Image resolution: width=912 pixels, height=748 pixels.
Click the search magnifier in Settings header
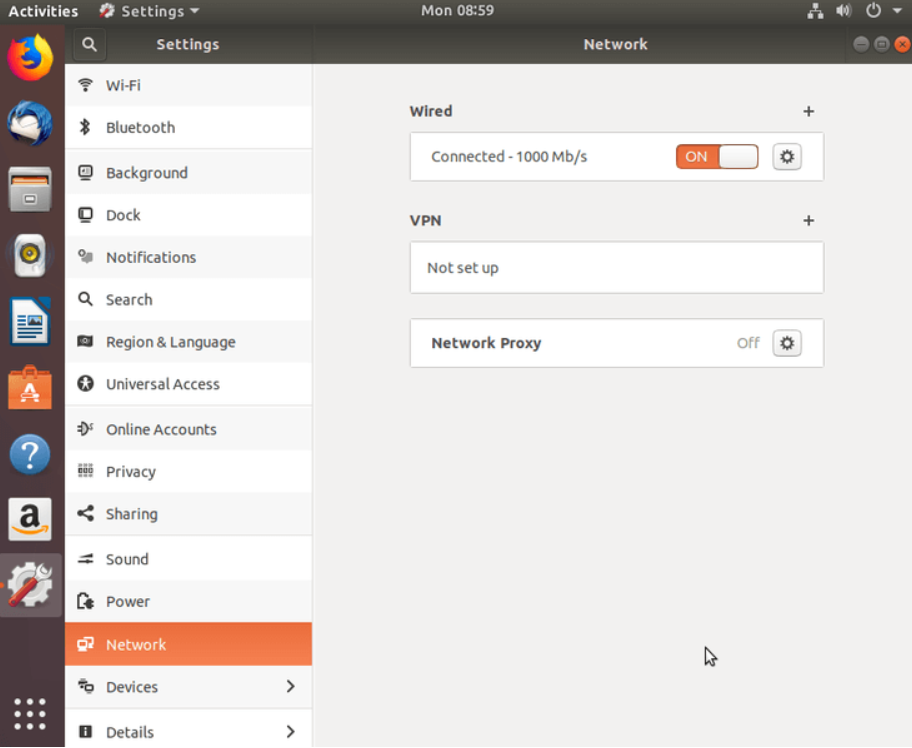89,44
